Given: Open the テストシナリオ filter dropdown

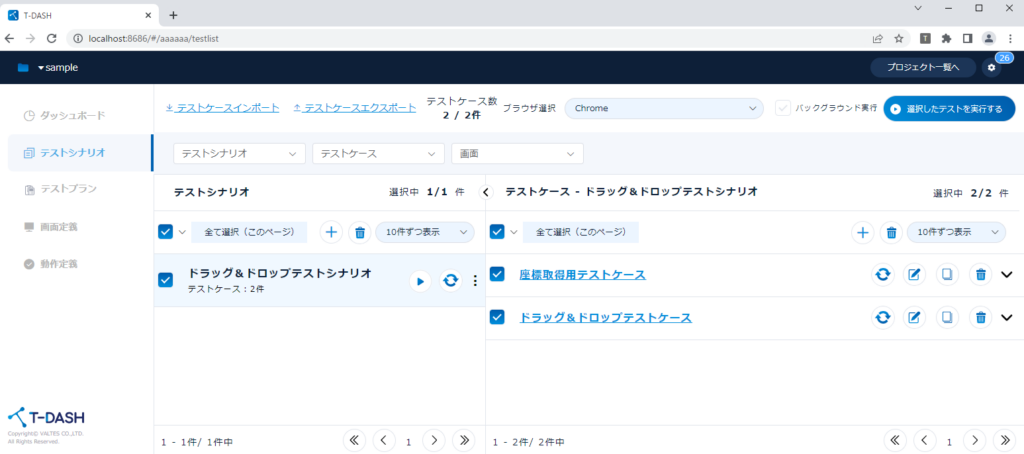Looking at the screenshot, I should [240, 154].
